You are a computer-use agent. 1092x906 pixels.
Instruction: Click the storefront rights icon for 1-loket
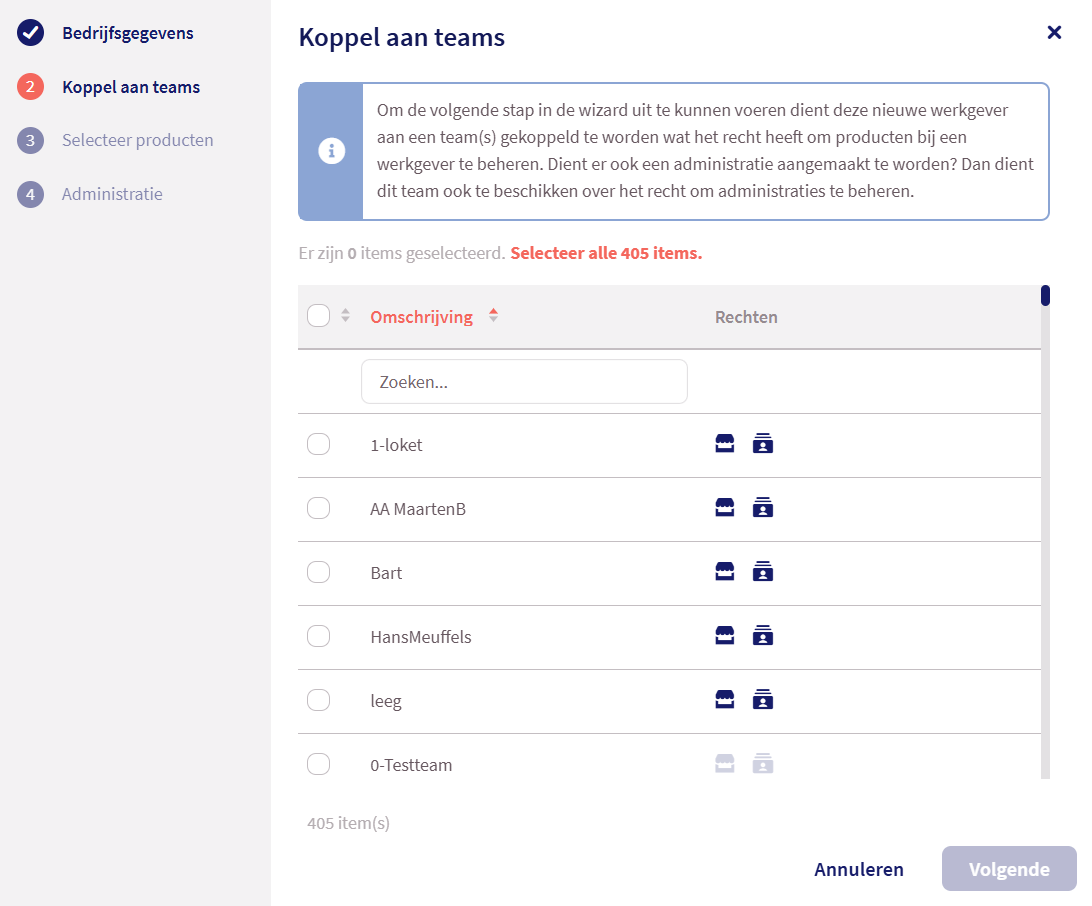click(725, 444)
